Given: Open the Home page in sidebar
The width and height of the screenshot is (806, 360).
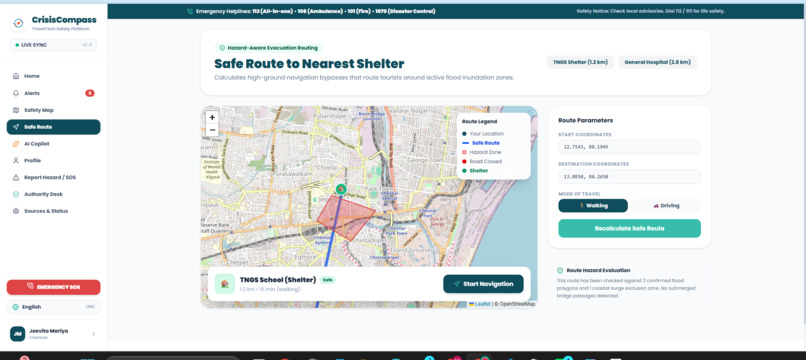Looking at the screenshot, I should [53, 76].
